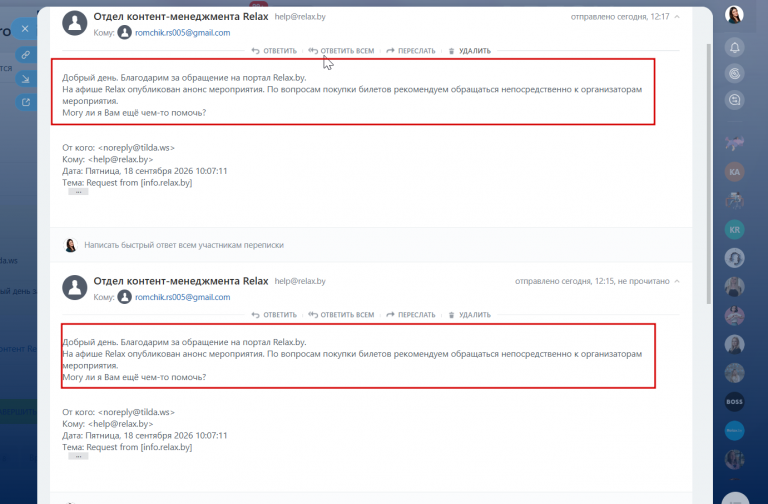Open in new window icon on left edge
Image resolution: width=768 pixels, height=504 pixels.
[25, 102]
